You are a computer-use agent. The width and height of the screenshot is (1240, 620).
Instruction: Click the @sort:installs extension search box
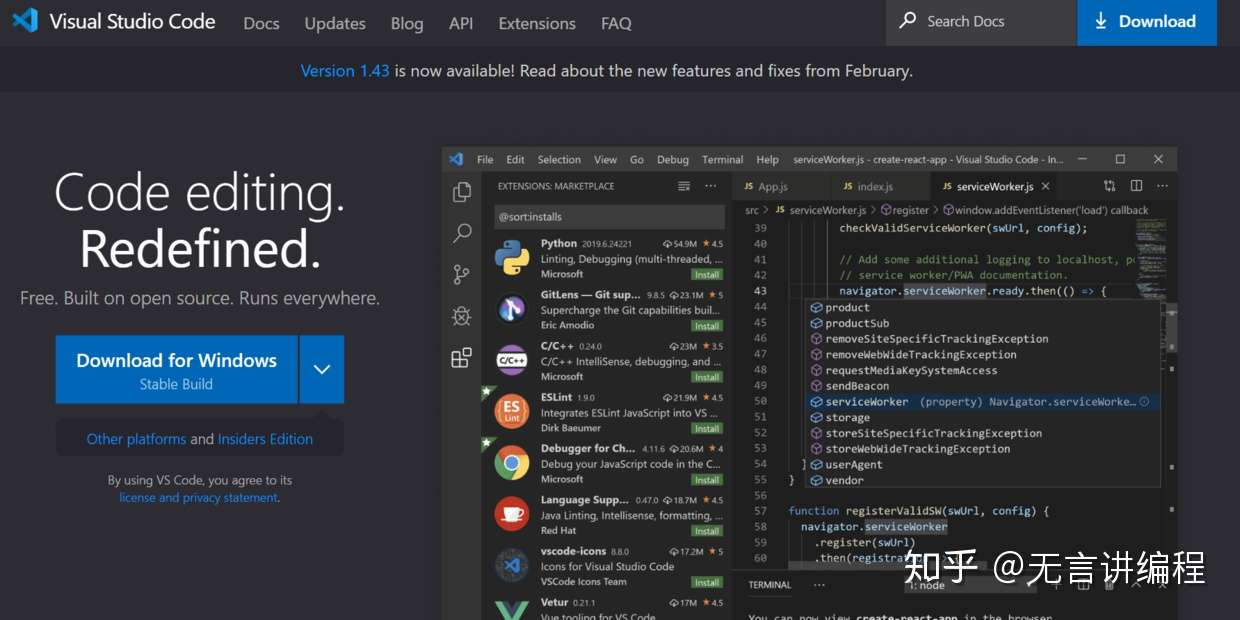point(609,217)
